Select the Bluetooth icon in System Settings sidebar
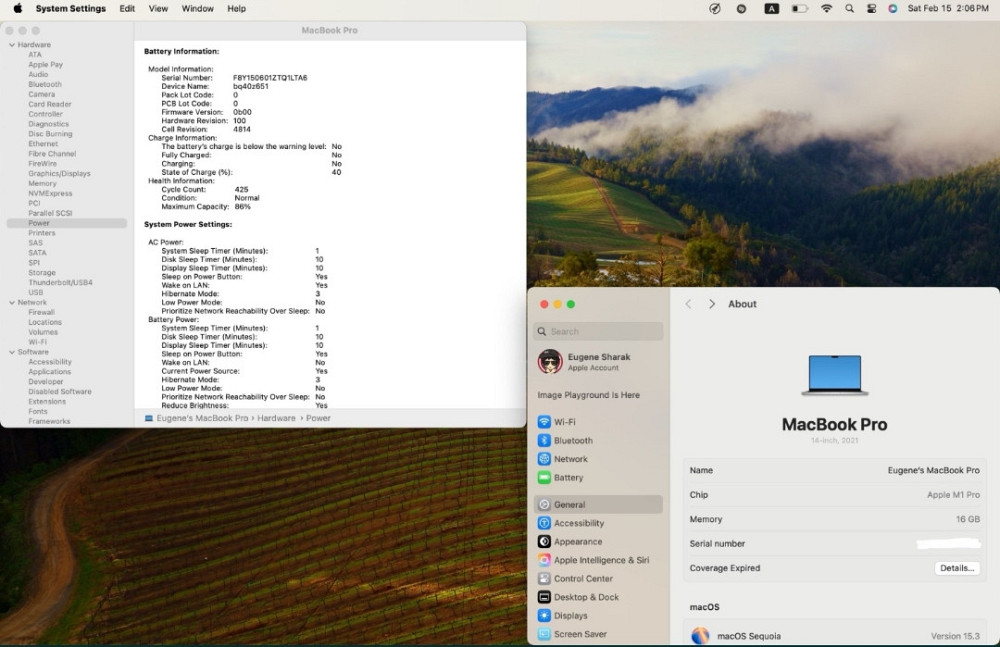The height and width of the screenshot is (647, 1000). (x=544, y=440)
